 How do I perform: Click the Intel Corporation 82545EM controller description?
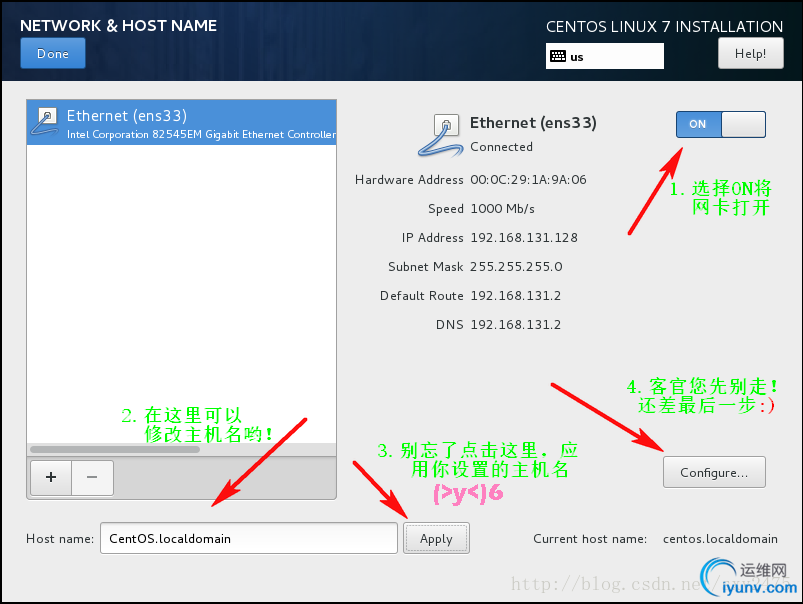[x=201, y=134]
